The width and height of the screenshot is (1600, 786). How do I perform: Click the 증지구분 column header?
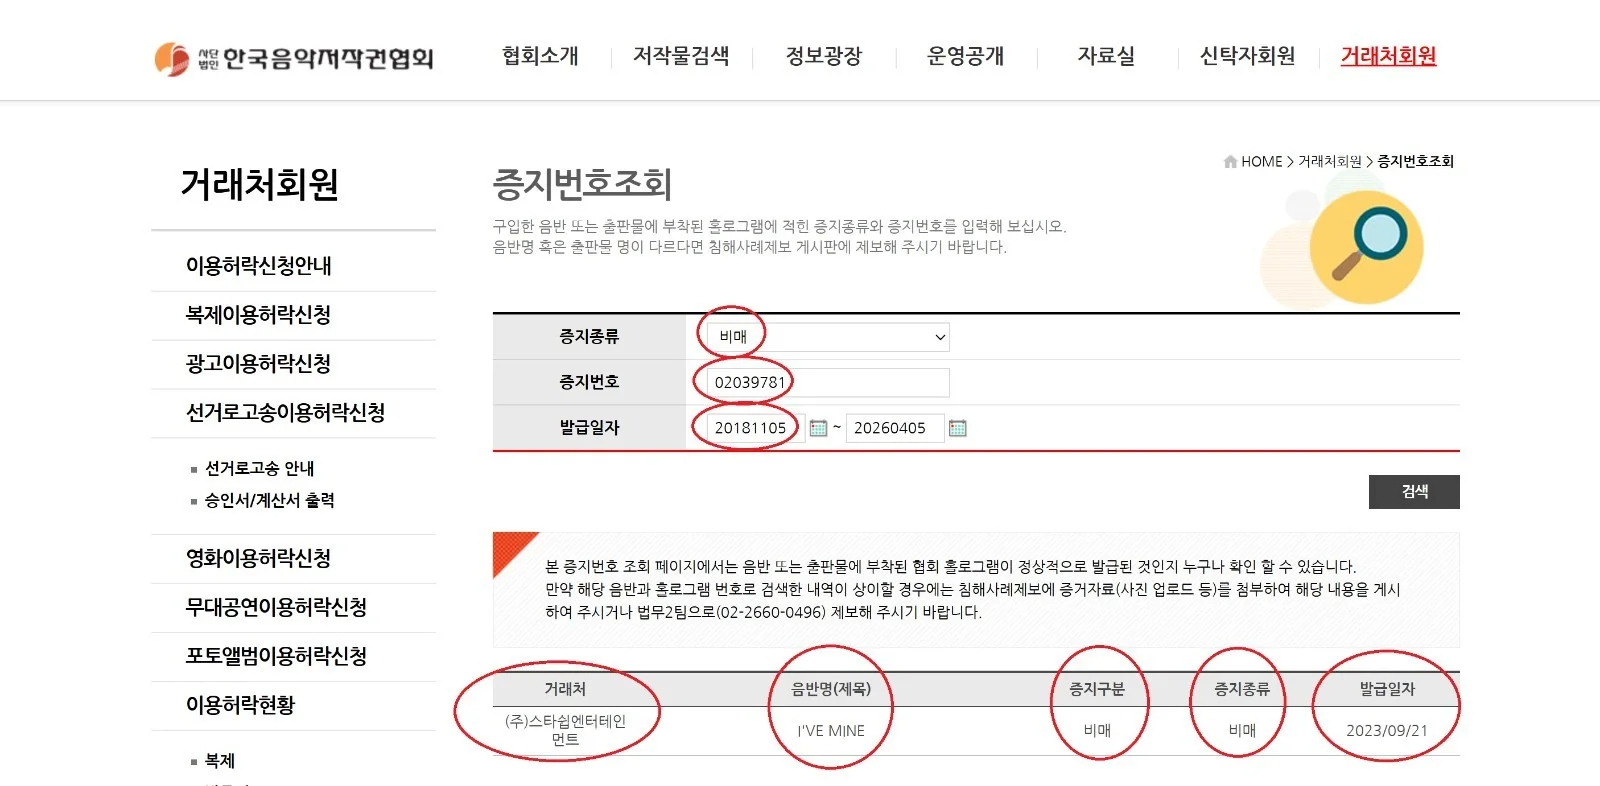pyautogui.click(x=1097, y=689)
